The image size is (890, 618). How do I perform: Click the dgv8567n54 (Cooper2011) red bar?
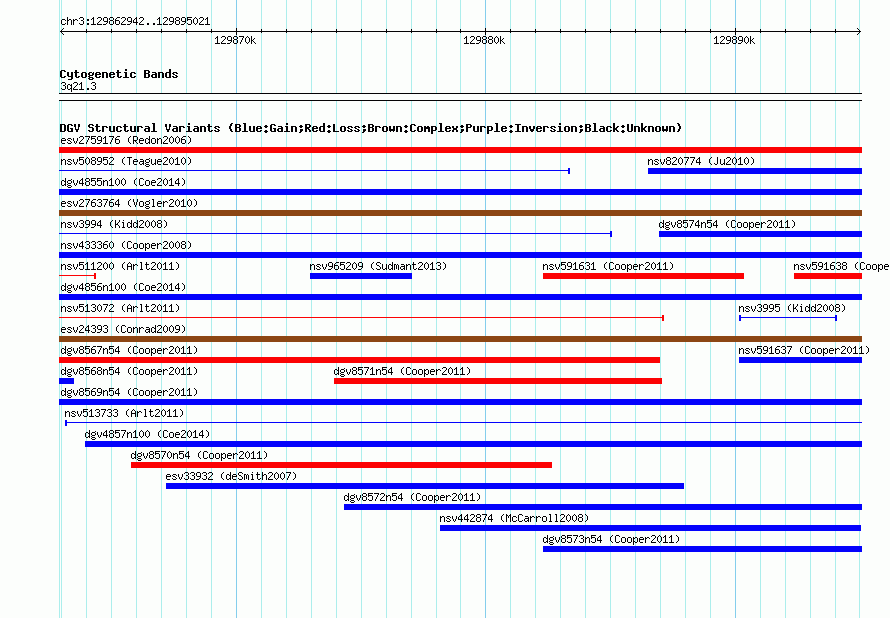click(359, 360)
